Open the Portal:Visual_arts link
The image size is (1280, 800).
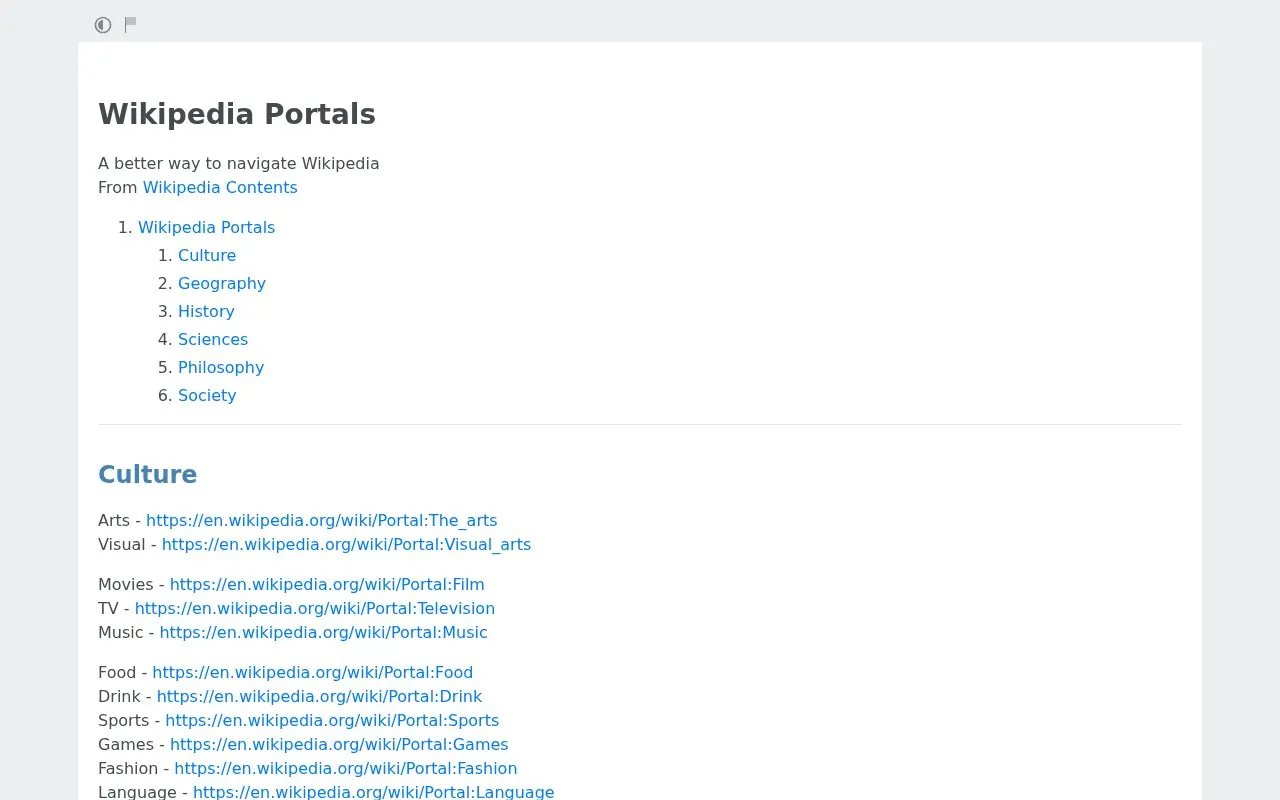point(346,544)
